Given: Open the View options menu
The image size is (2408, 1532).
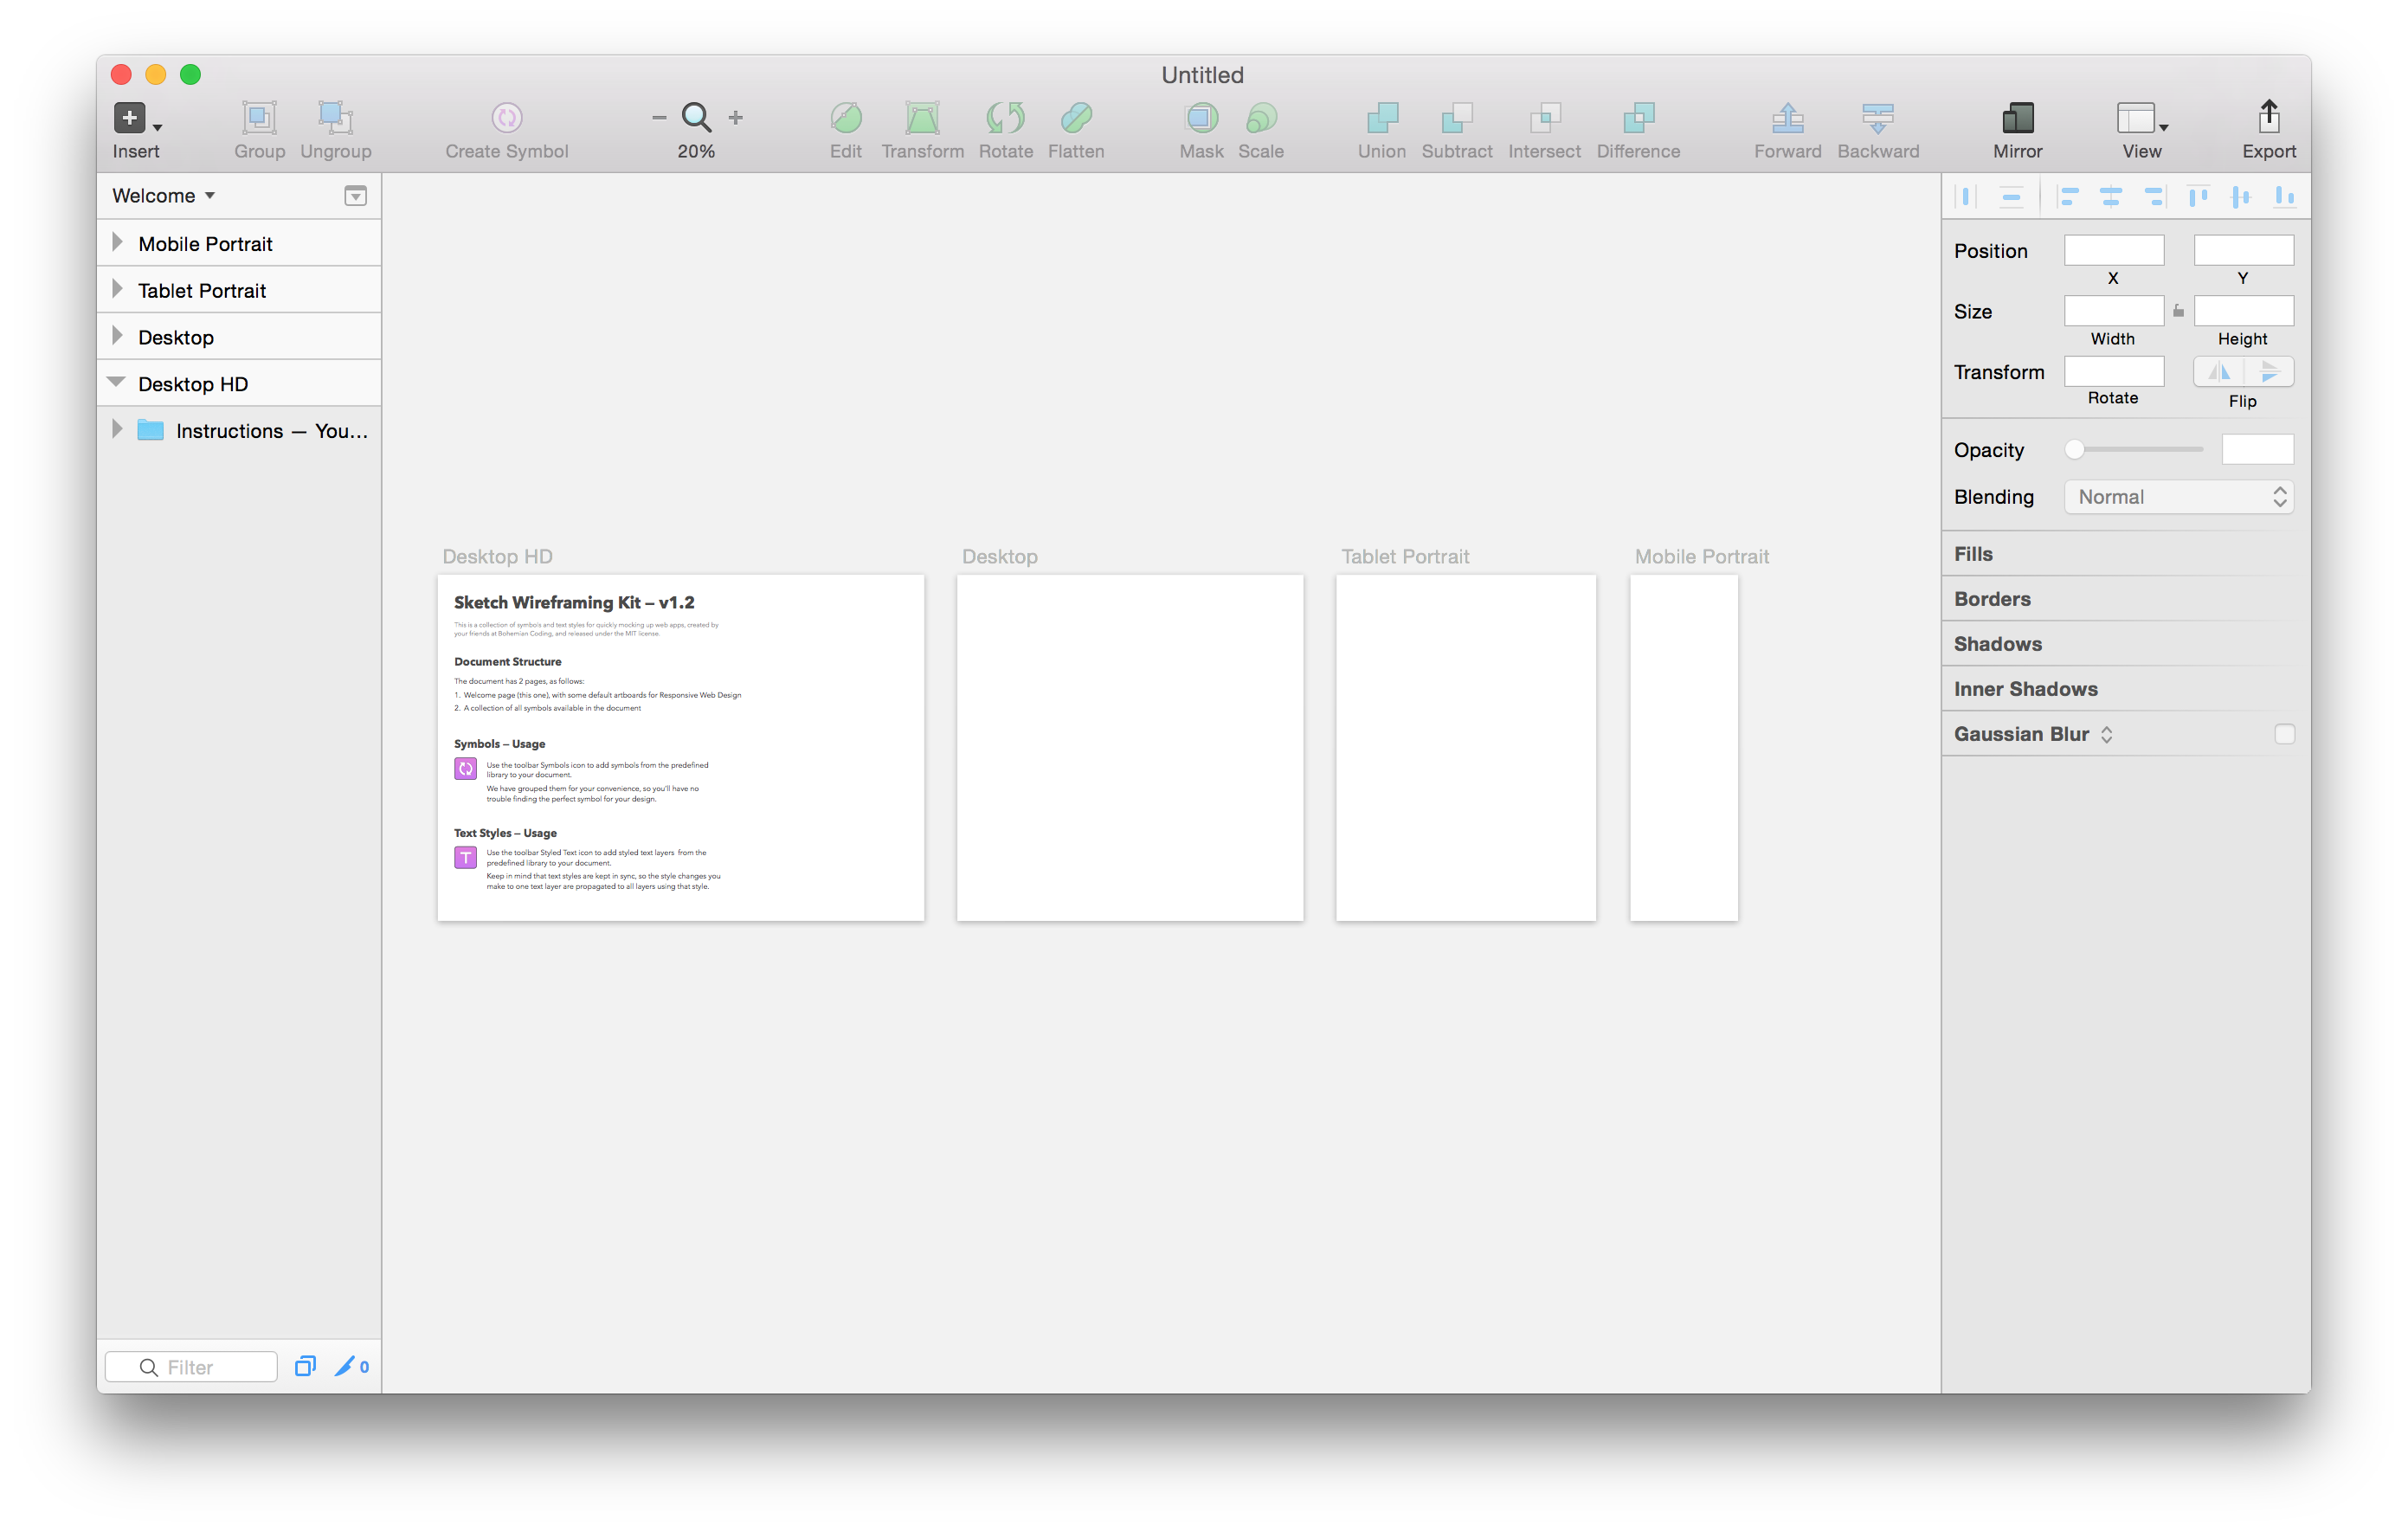Looking at the screenshot, I should [2141, 118].
